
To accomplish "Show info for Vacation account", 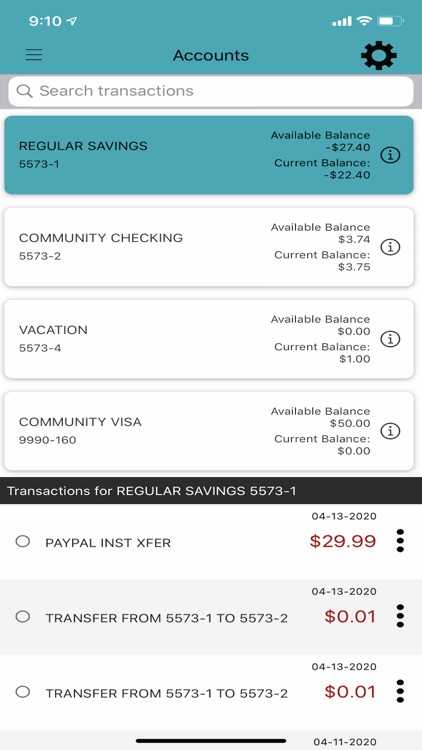I will [x=390, y=339].
